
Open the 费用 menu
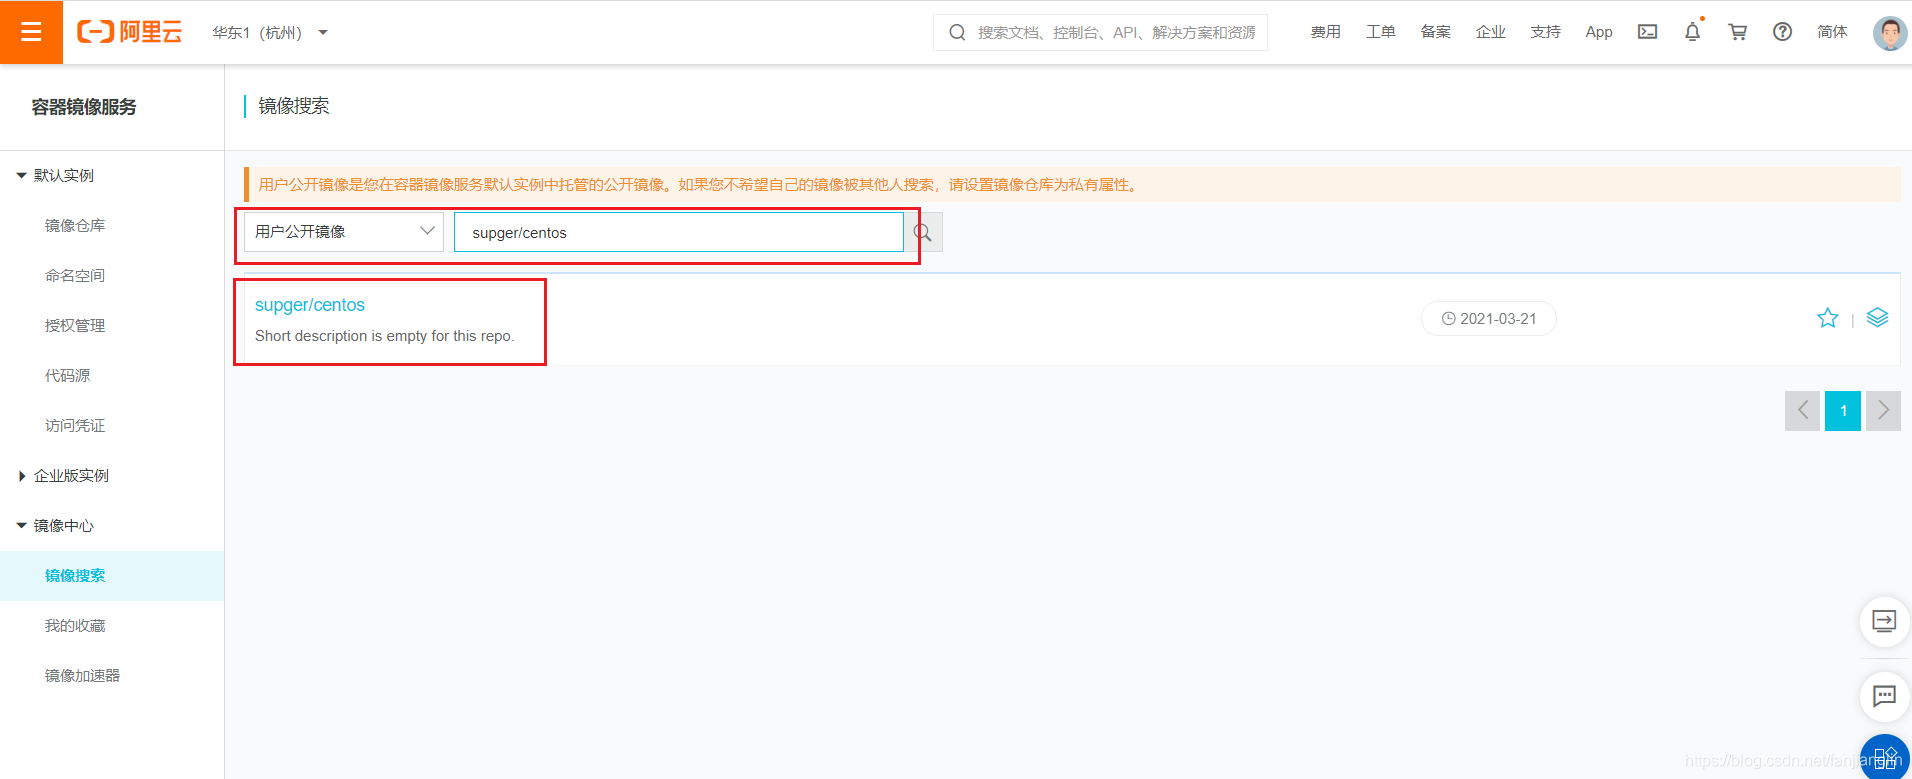click(1326, 32)
